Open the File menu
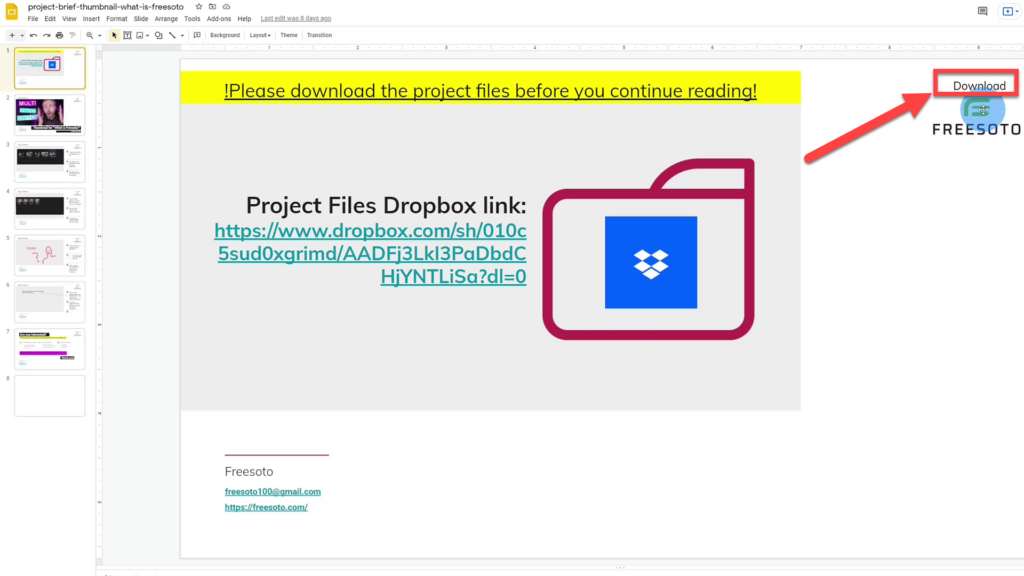 33,19
